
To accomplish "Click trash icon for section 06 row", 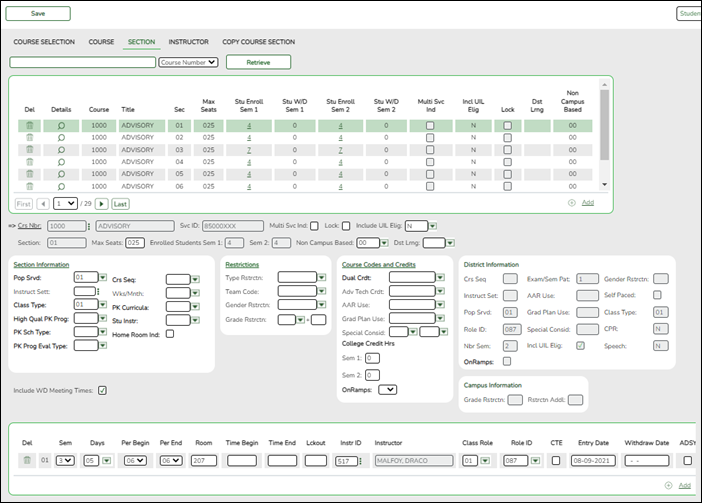I will 30,186.
